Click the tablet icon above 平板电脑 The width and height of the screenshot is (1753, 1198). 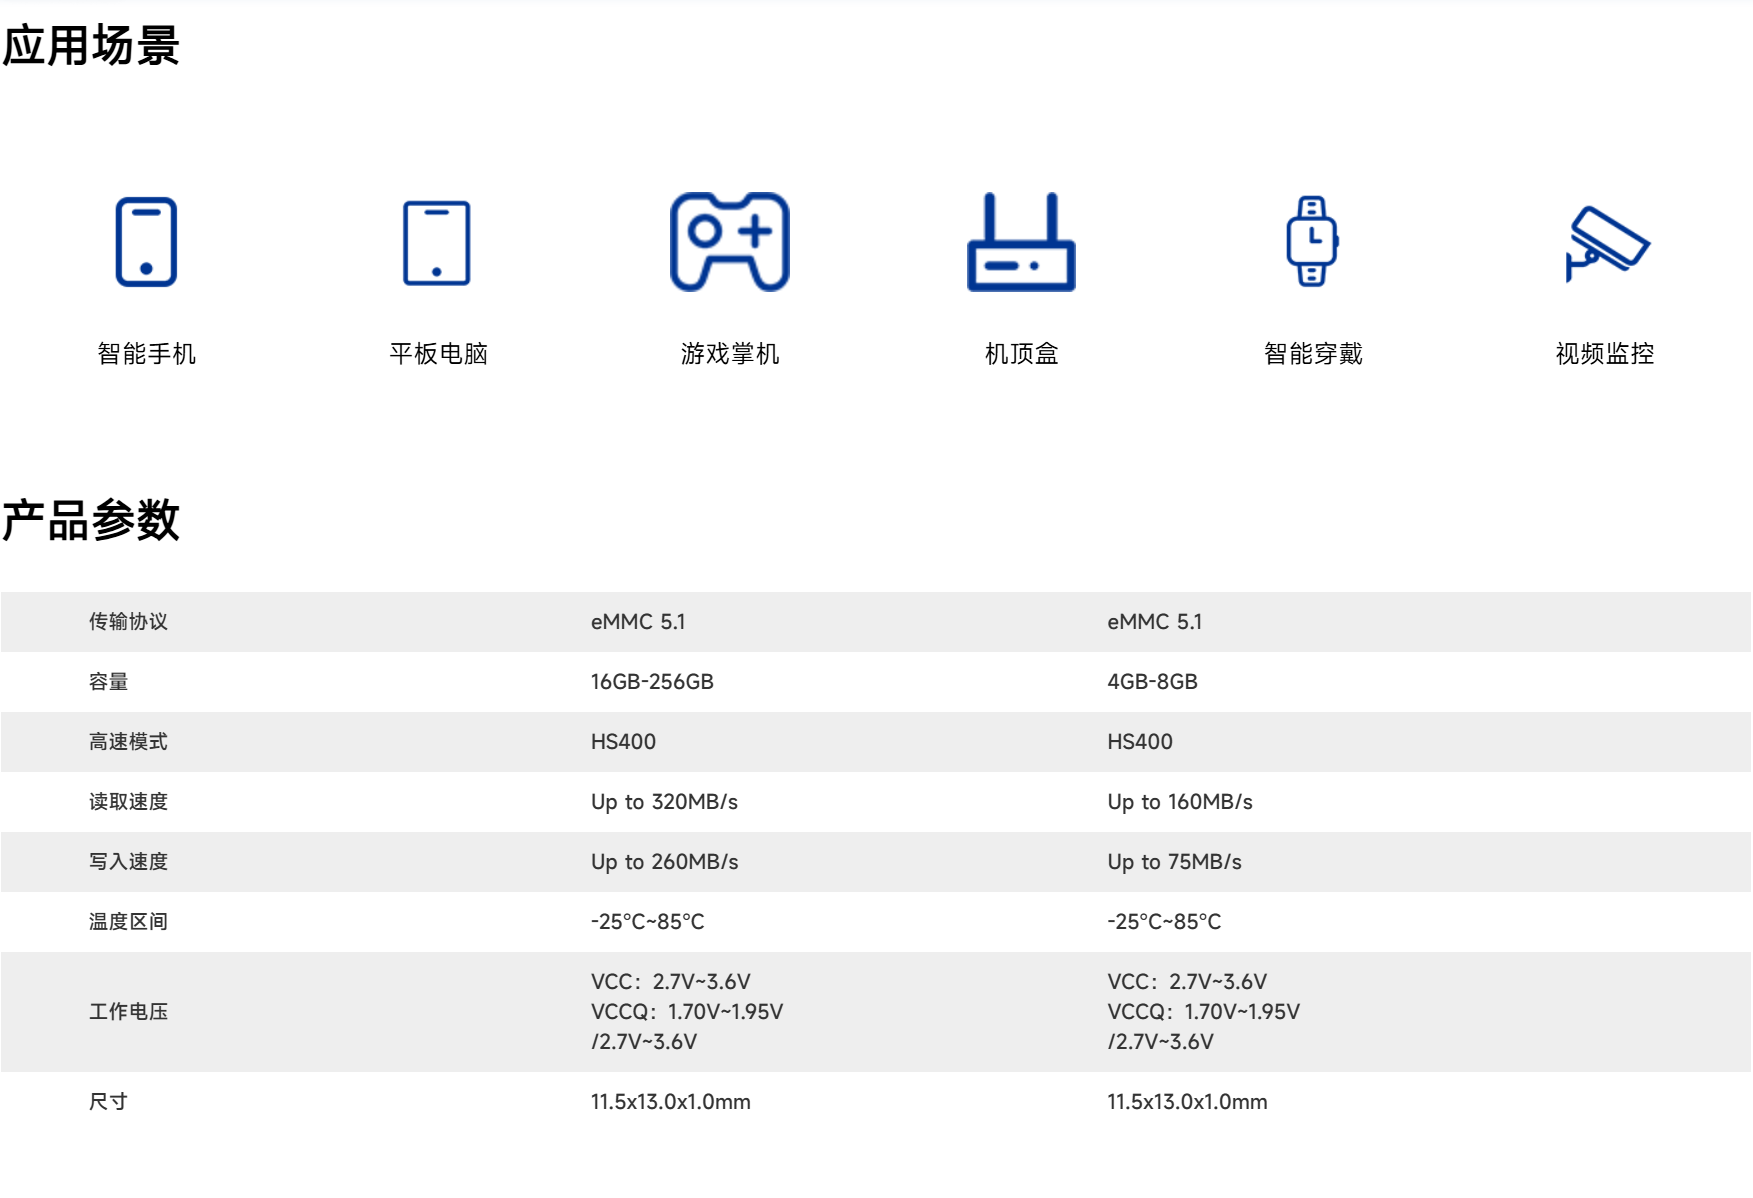click(x=436, y=243)
